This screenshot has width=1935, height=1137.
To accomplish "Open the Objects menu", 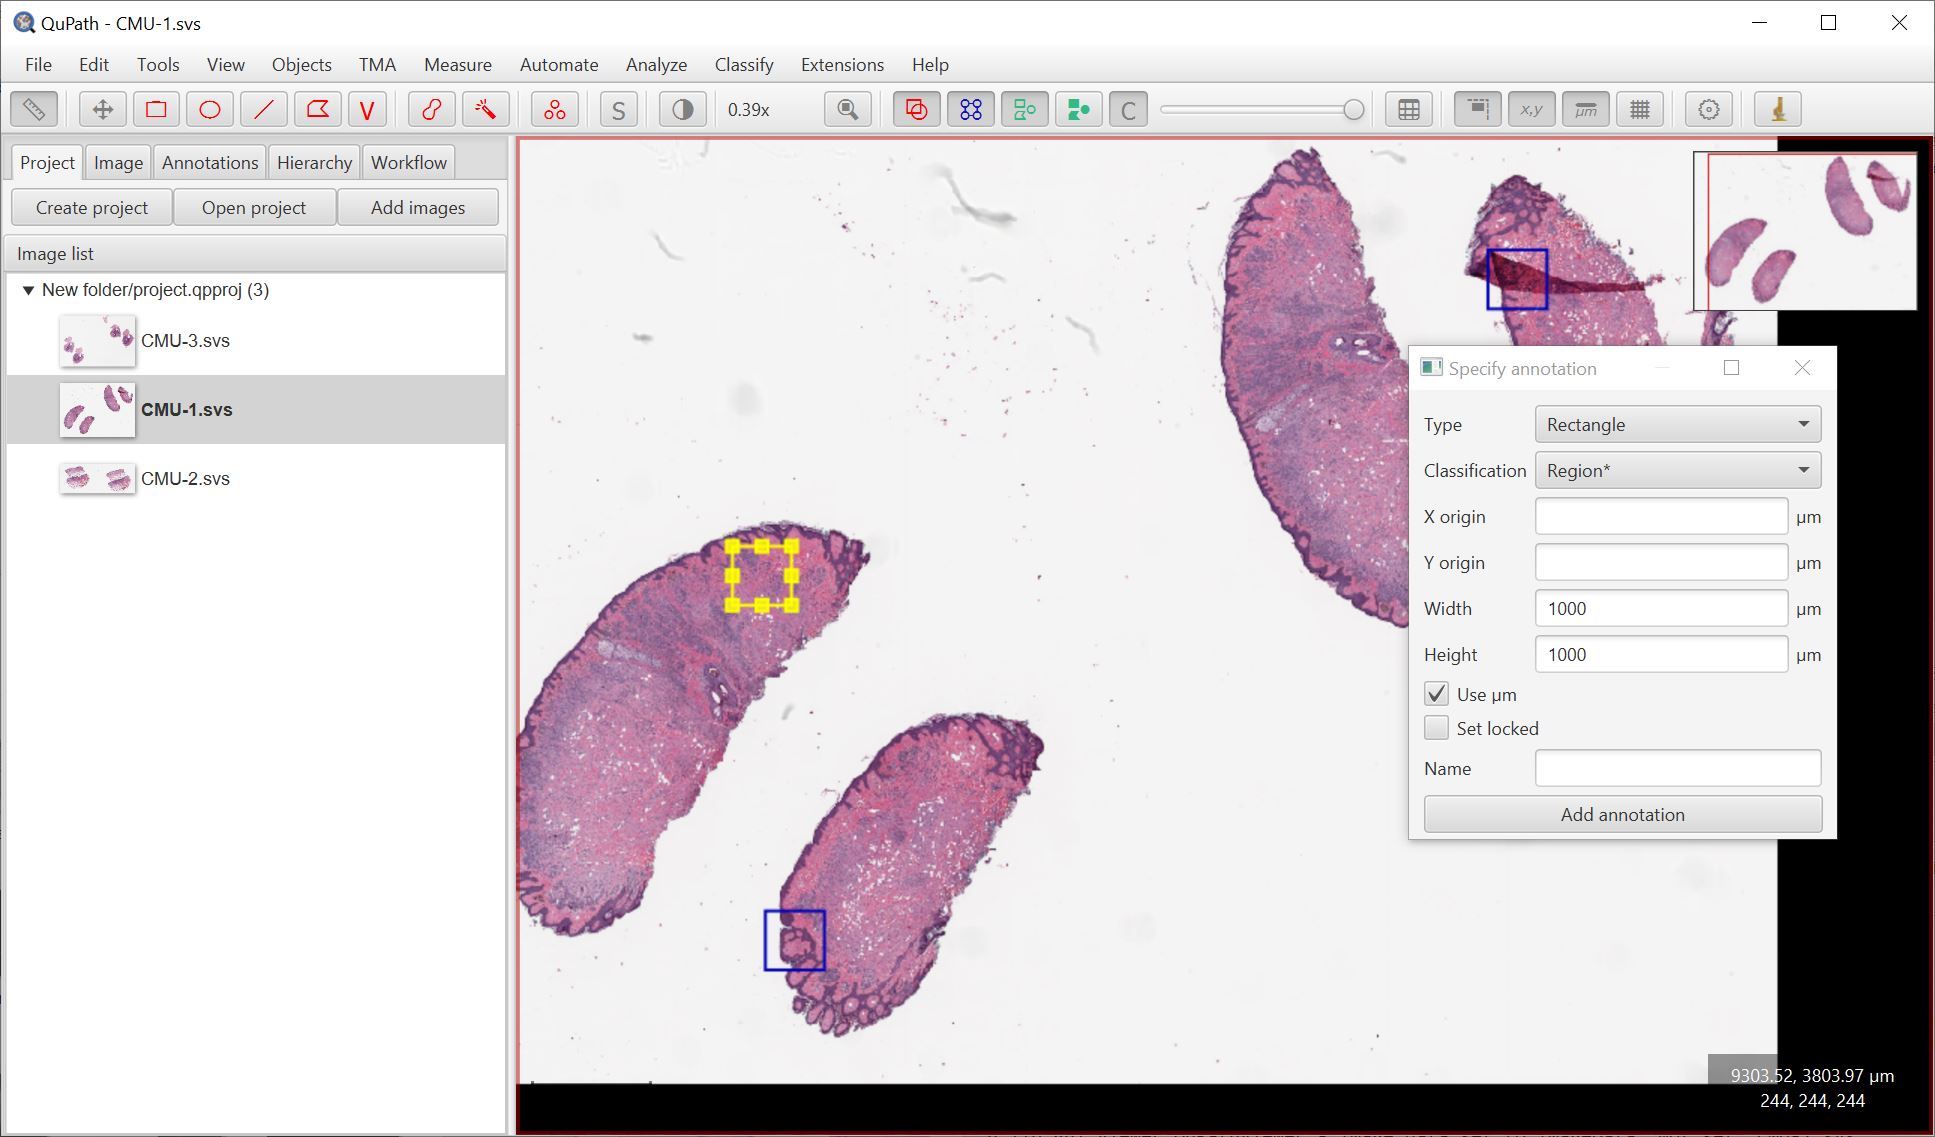I will tap(301, 64).
